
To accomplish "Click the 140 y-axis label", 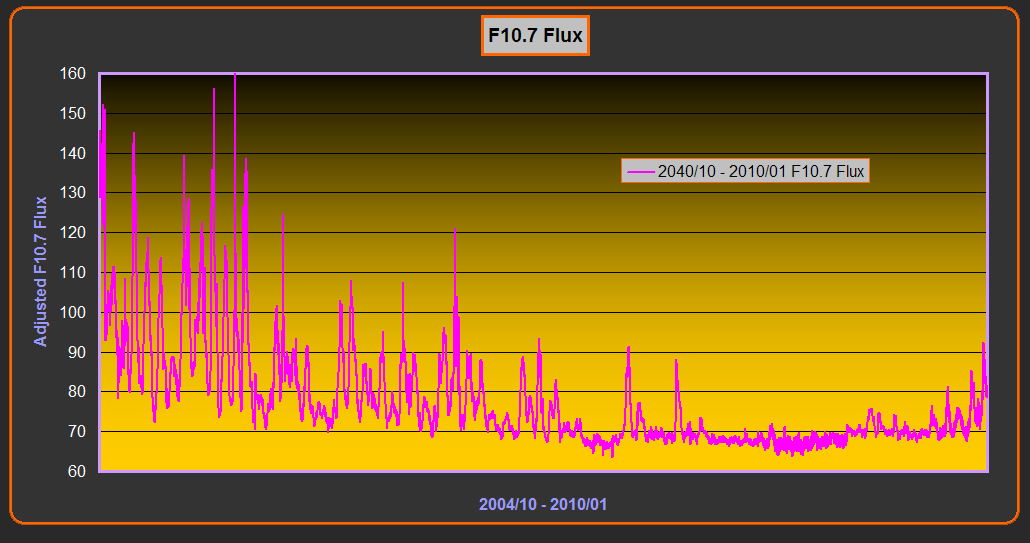I will pyautogui.click(x=73, y=153).
